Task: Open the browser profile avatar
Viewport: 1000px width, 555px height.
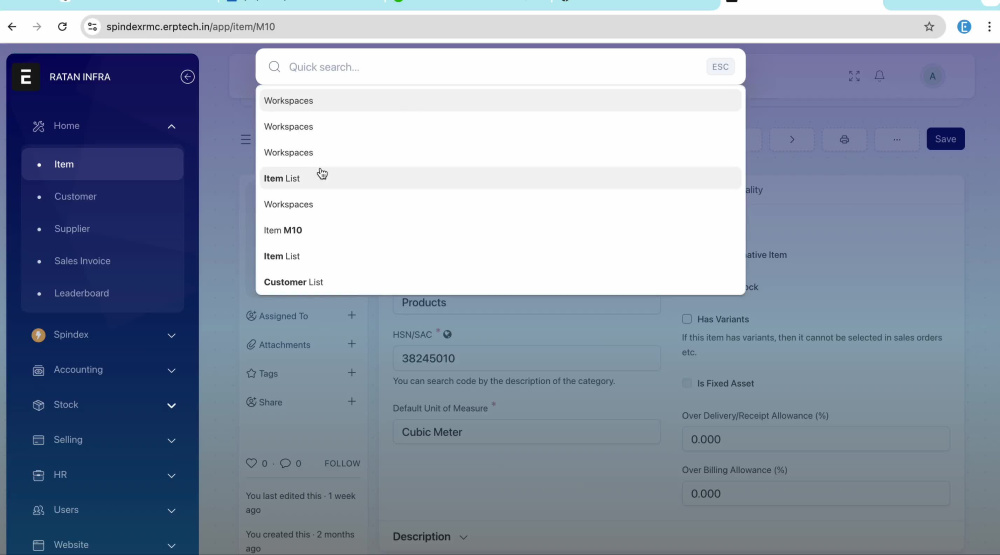Action: coord(964,27)
